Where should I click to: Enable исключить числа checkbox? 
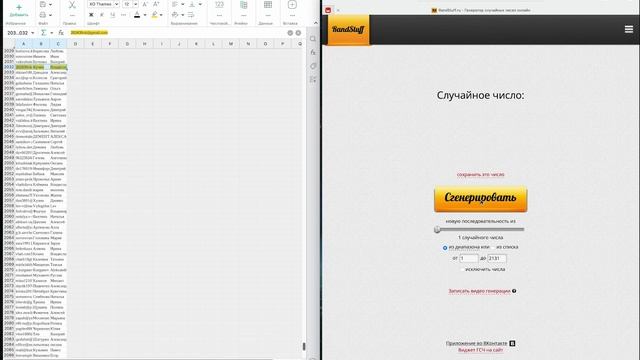click(x=462, y=269)
